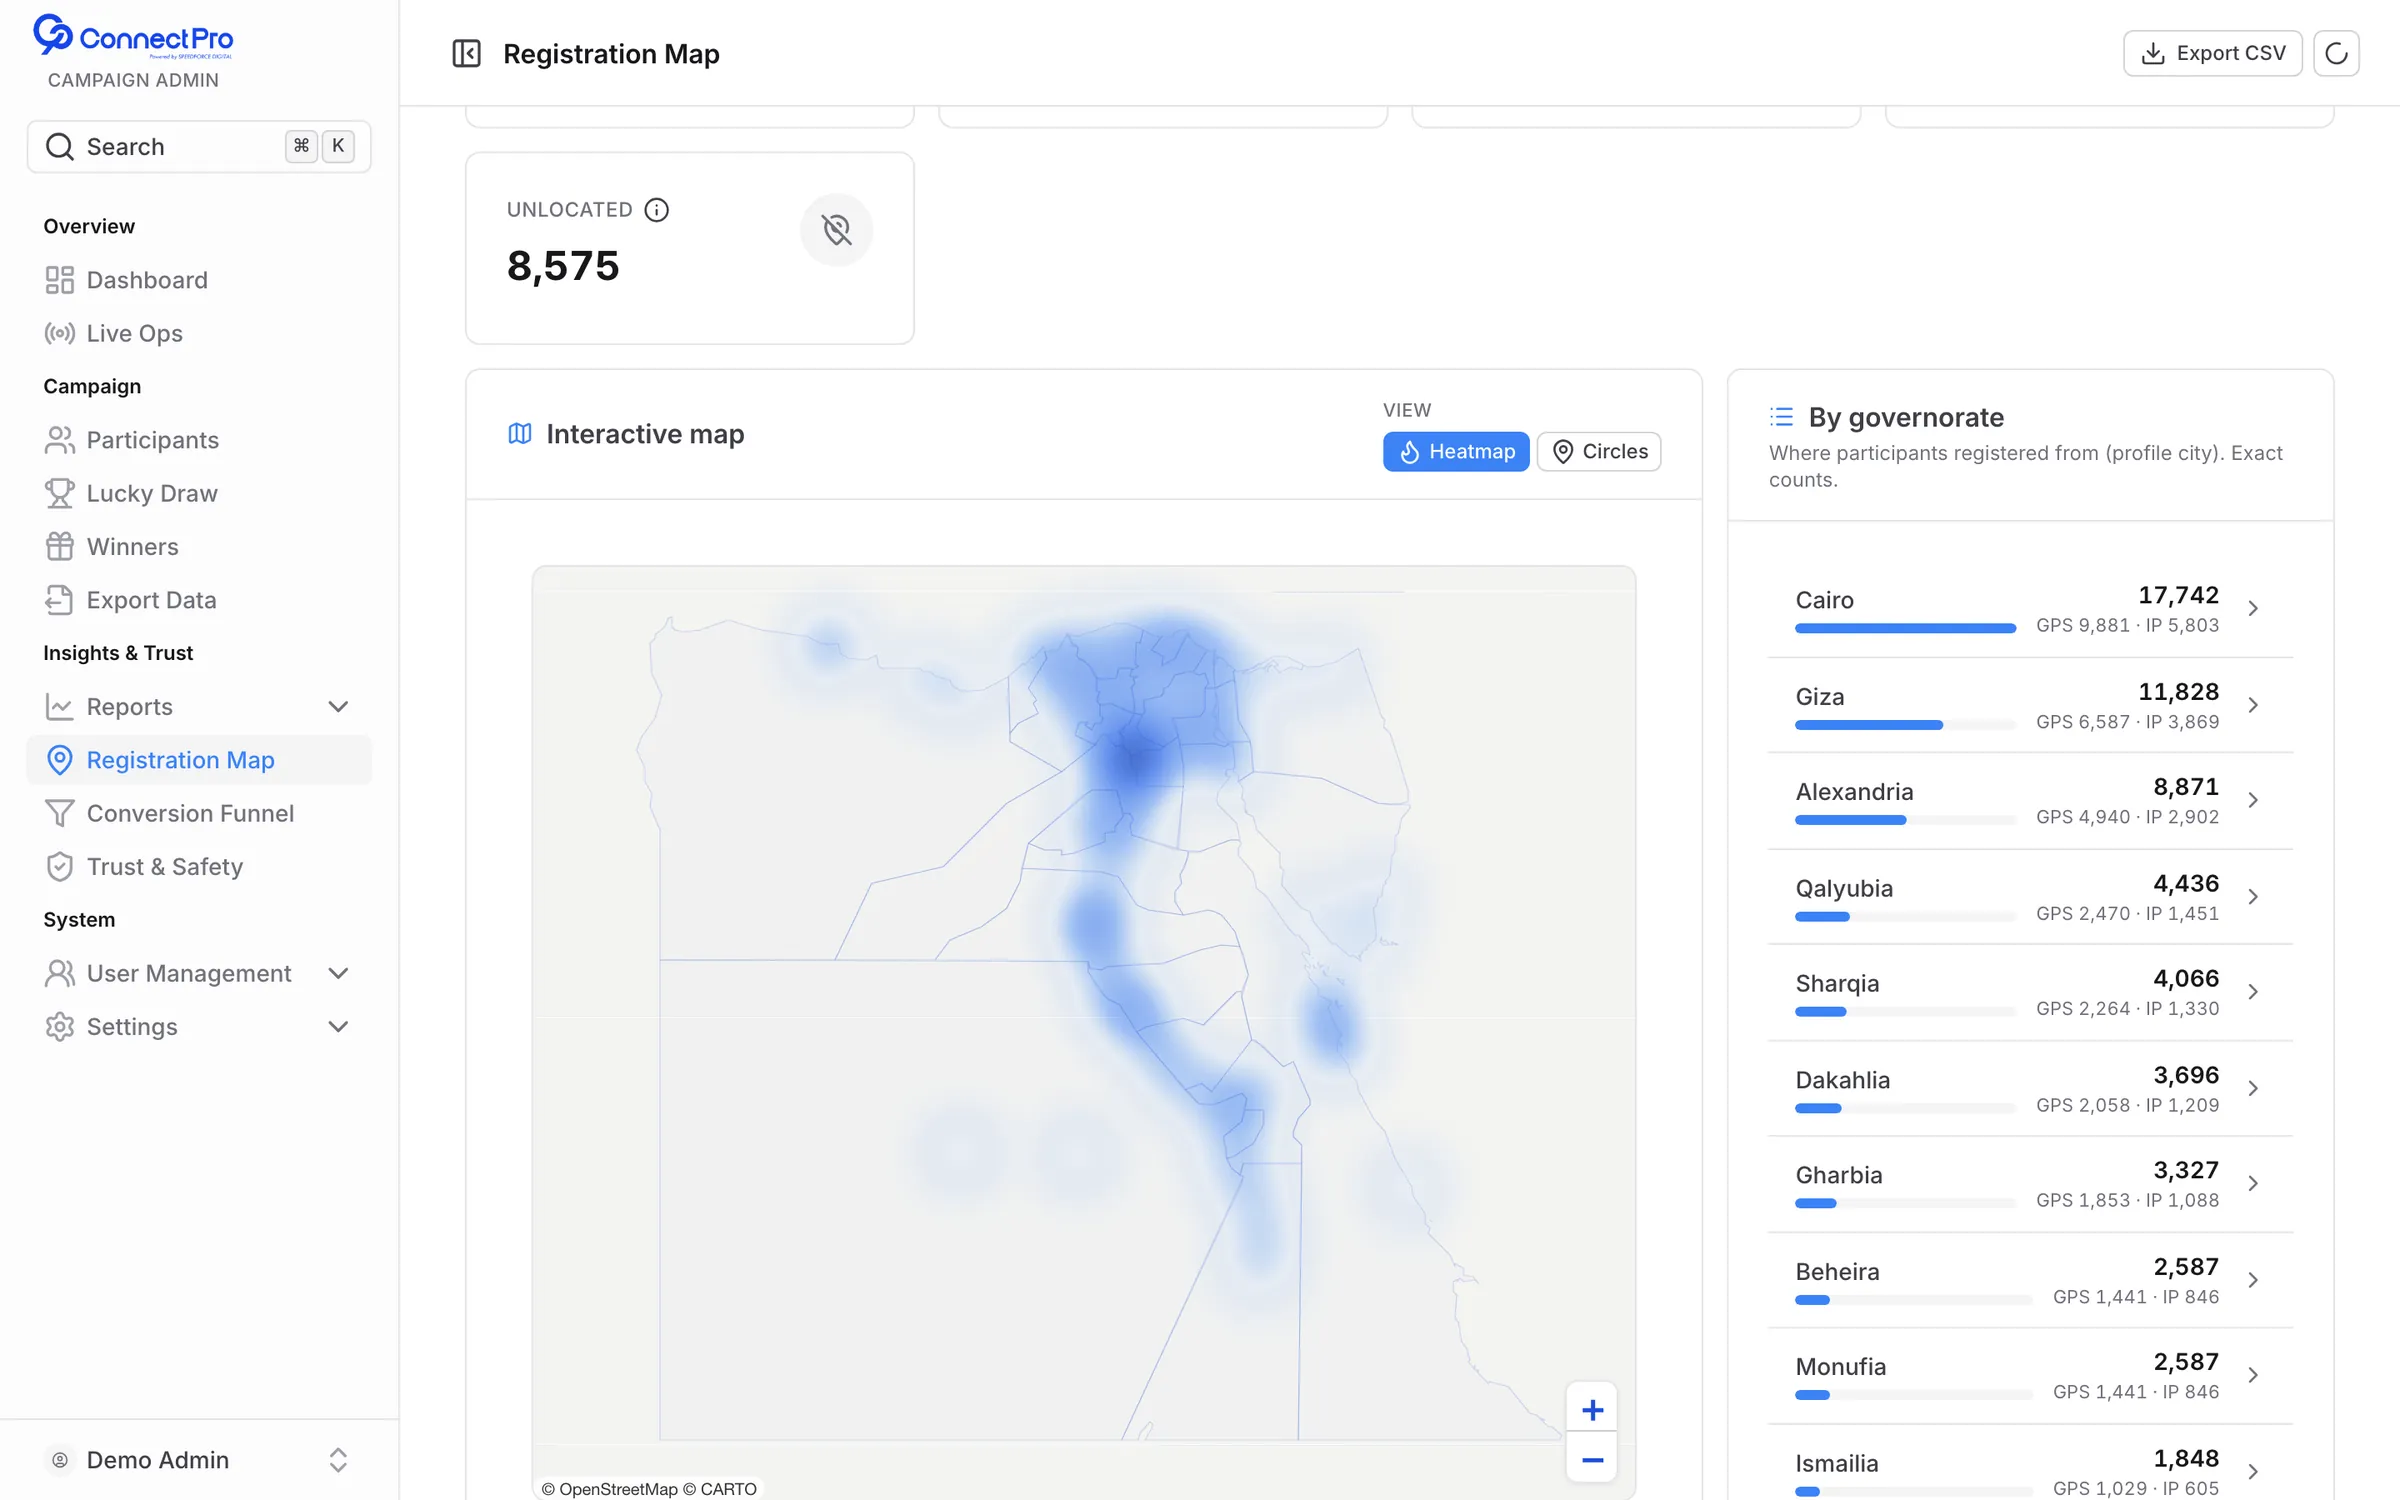Open Trust & Safety page
The width and height of the screenshot is (2400, 1500).
[x=199, y=866]
